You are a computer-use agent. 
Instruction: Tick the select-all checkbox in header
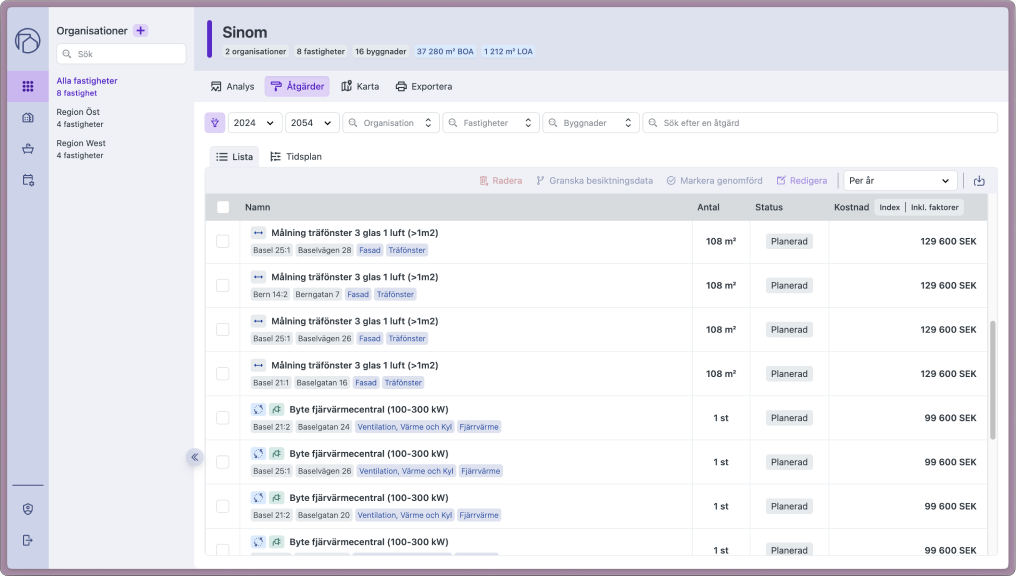(x=223, y=207)
